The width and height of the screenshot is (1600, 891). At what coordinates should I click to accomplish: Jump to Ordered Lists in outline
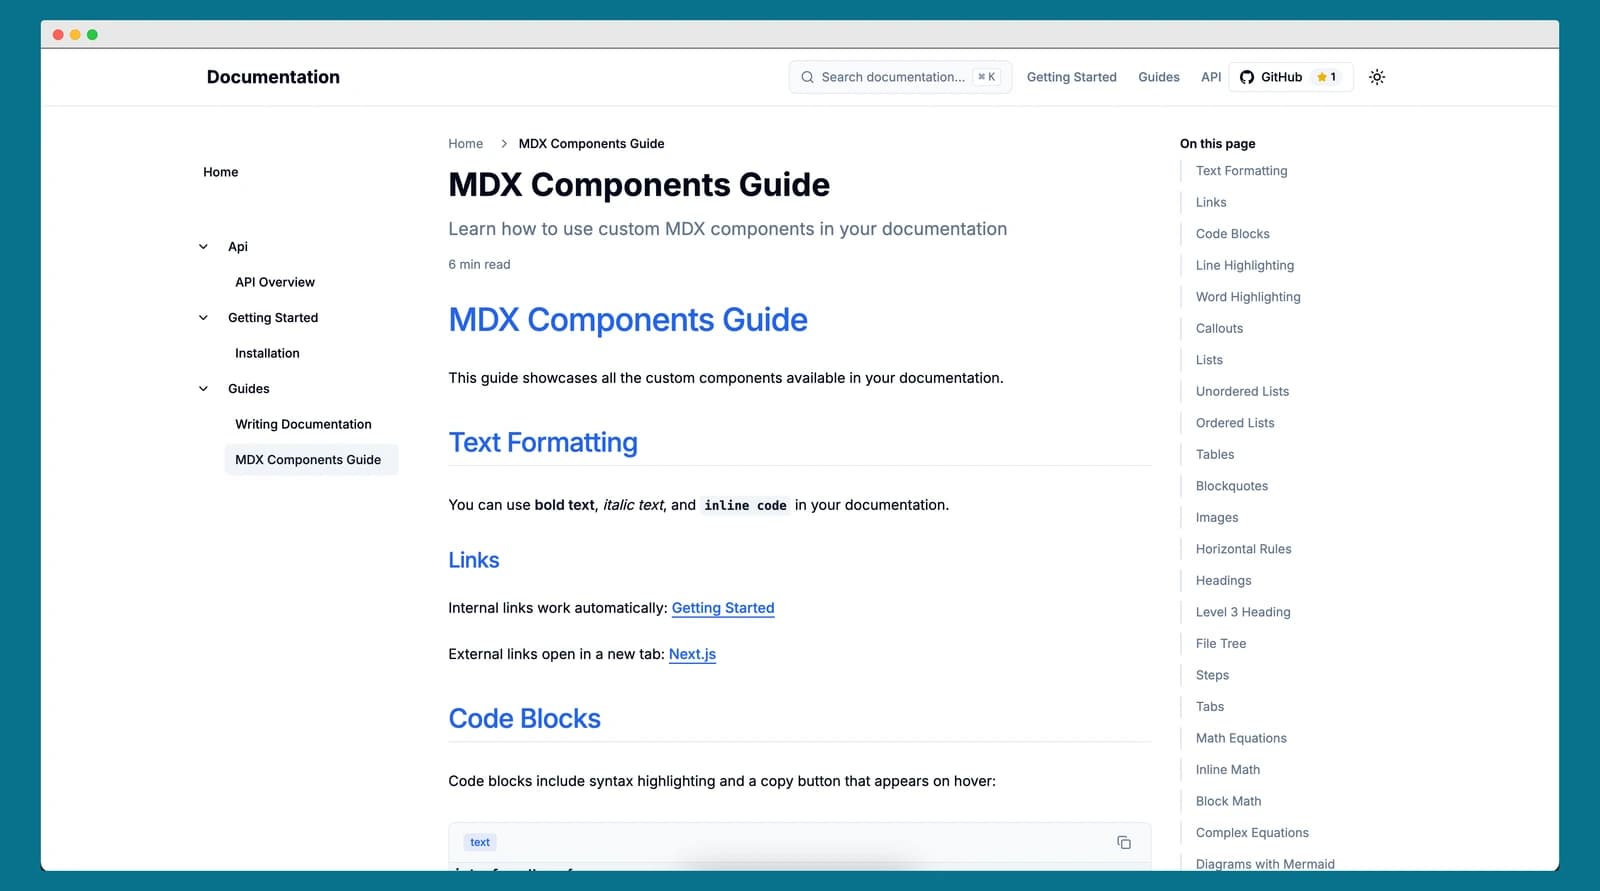click(1235, 423)
